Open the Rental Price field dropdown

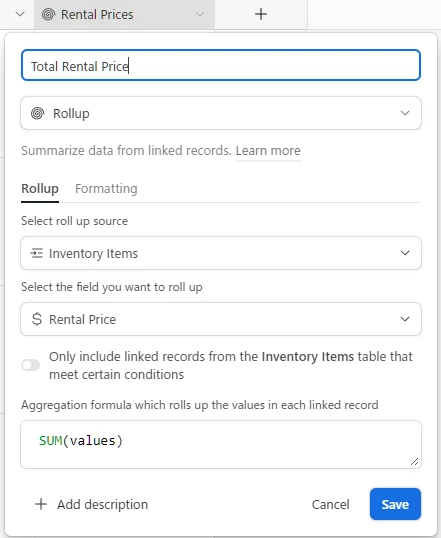pos(221,319)
